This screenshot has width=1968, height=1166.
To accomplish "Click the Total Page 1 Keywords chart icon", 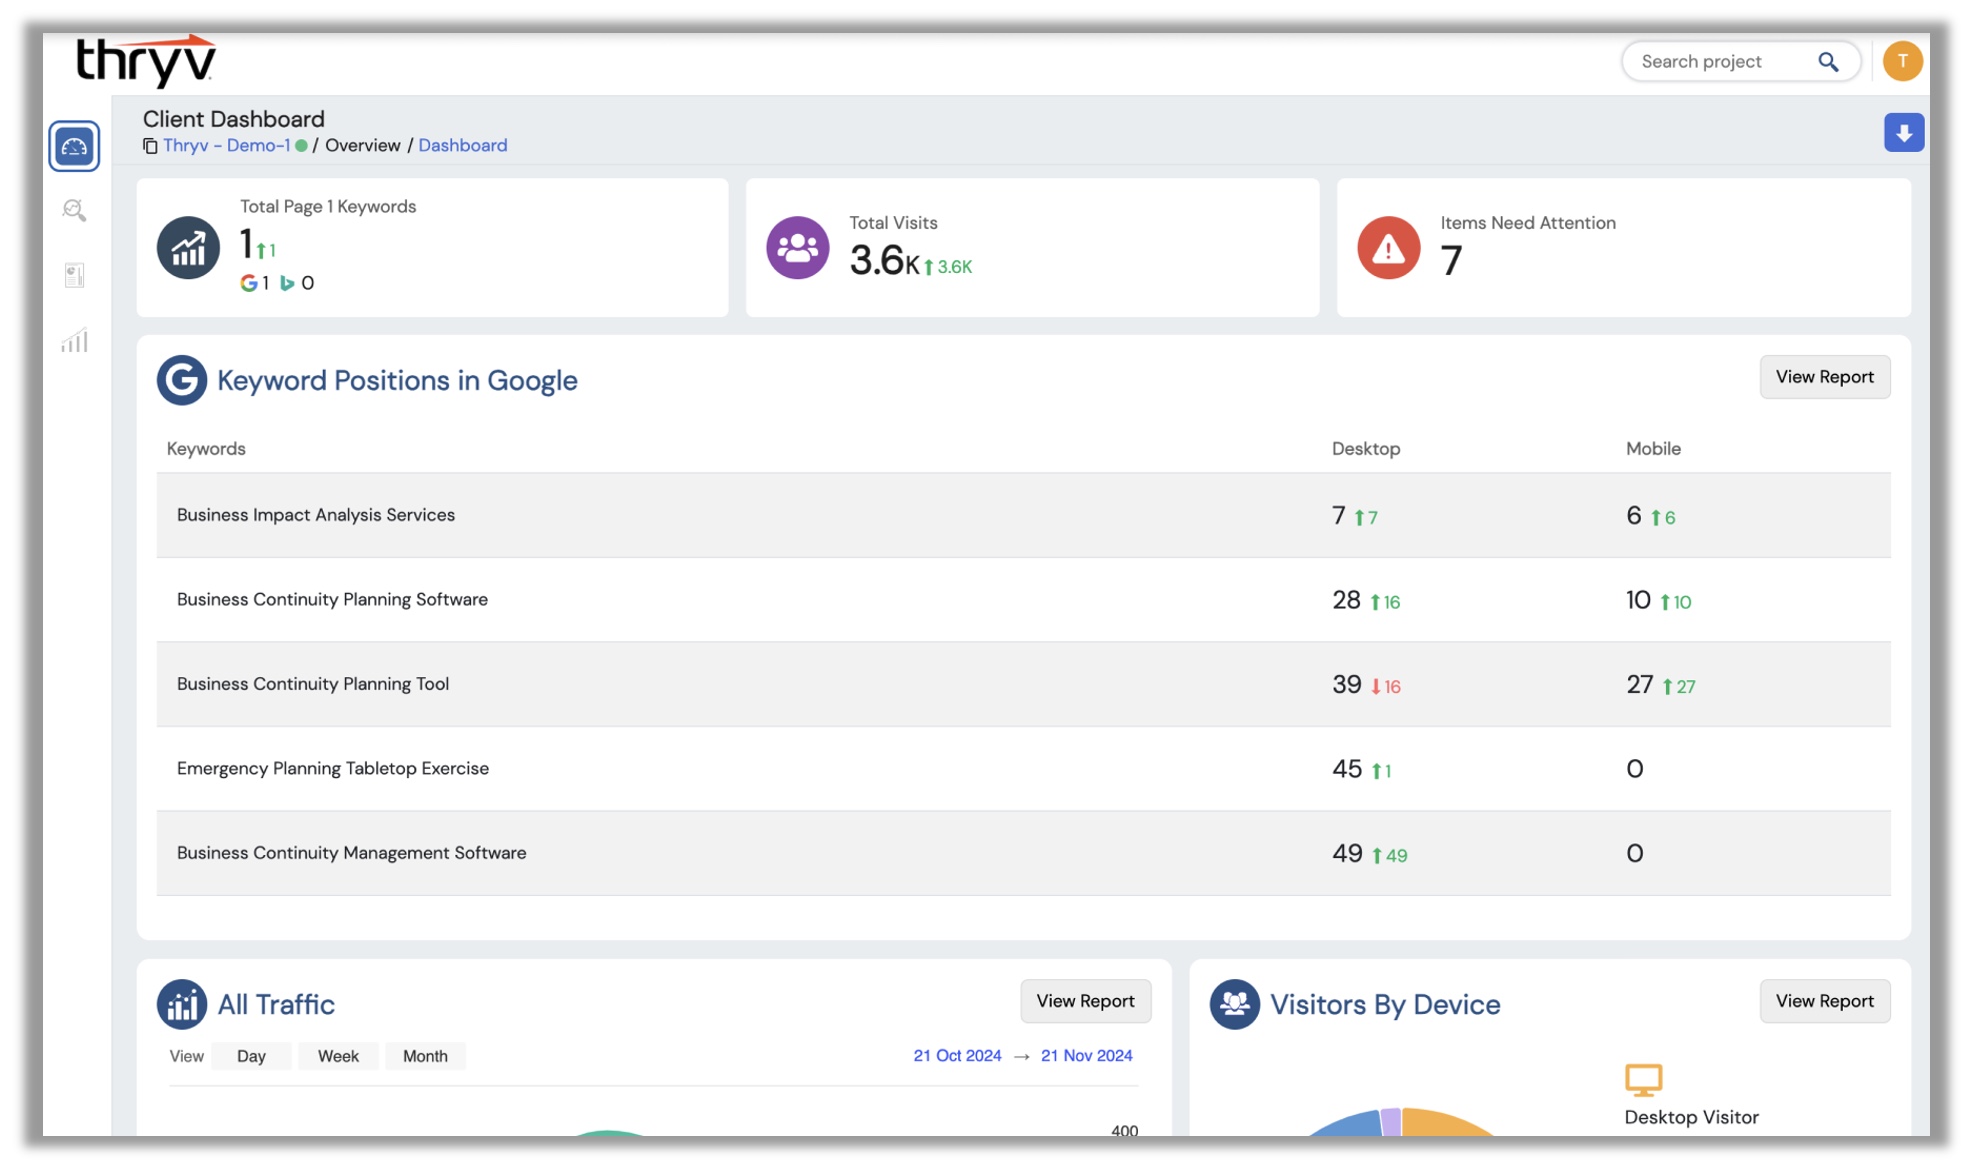I will pyautogui.click(x=188, y=247).
